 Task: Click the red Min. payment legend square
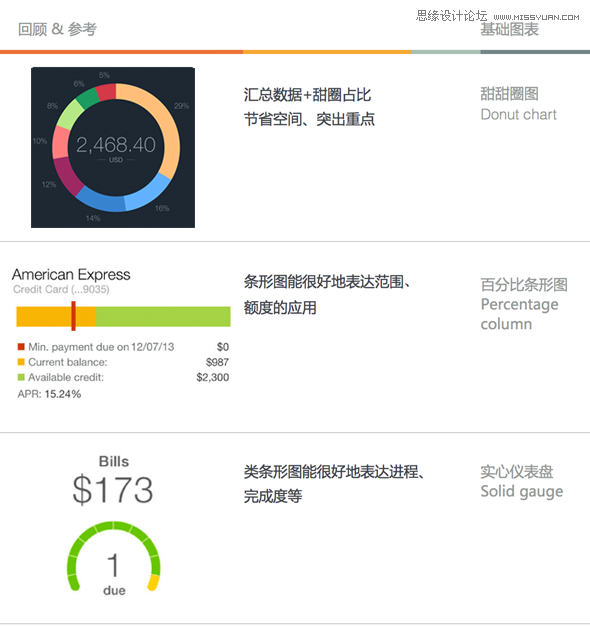click(21, 347)
